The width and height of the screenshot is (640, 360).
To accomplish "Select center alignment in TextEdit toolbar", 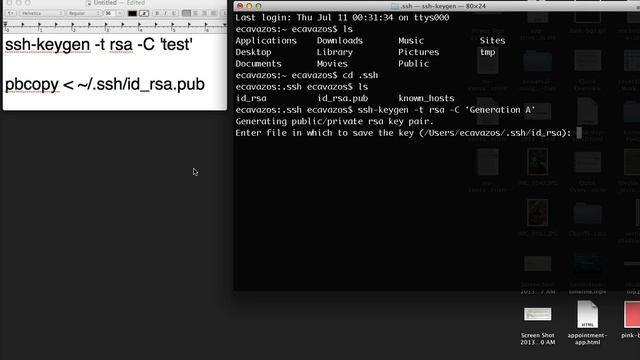I will (196, 13).
